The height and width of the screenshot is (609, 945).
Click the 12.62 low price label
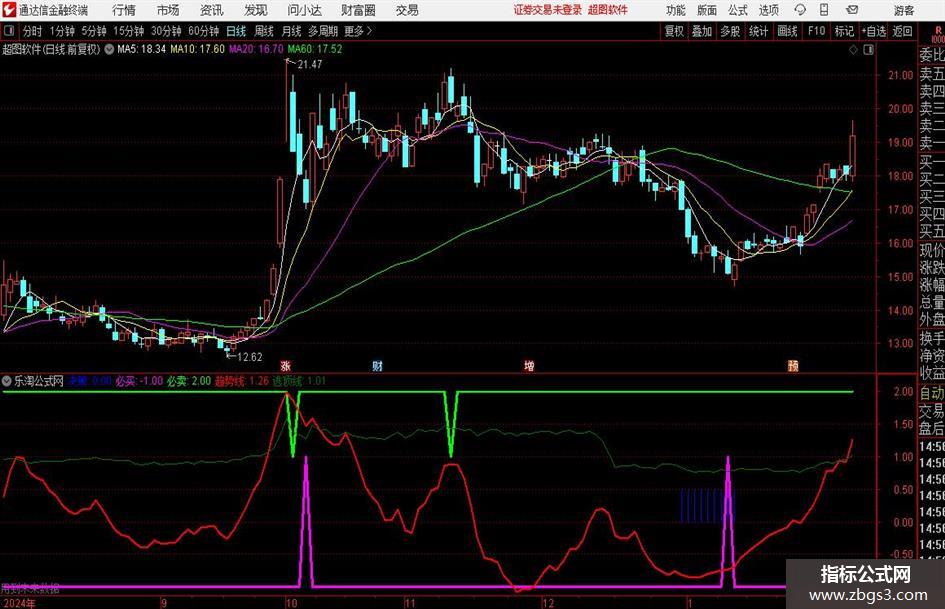(250, 357)
